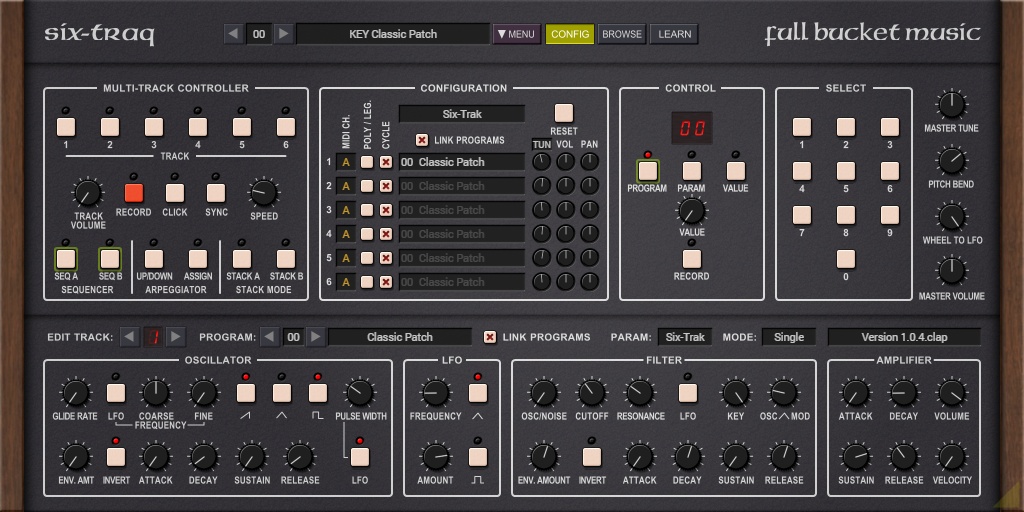Enable STACK A mode

tap(242, 259)
